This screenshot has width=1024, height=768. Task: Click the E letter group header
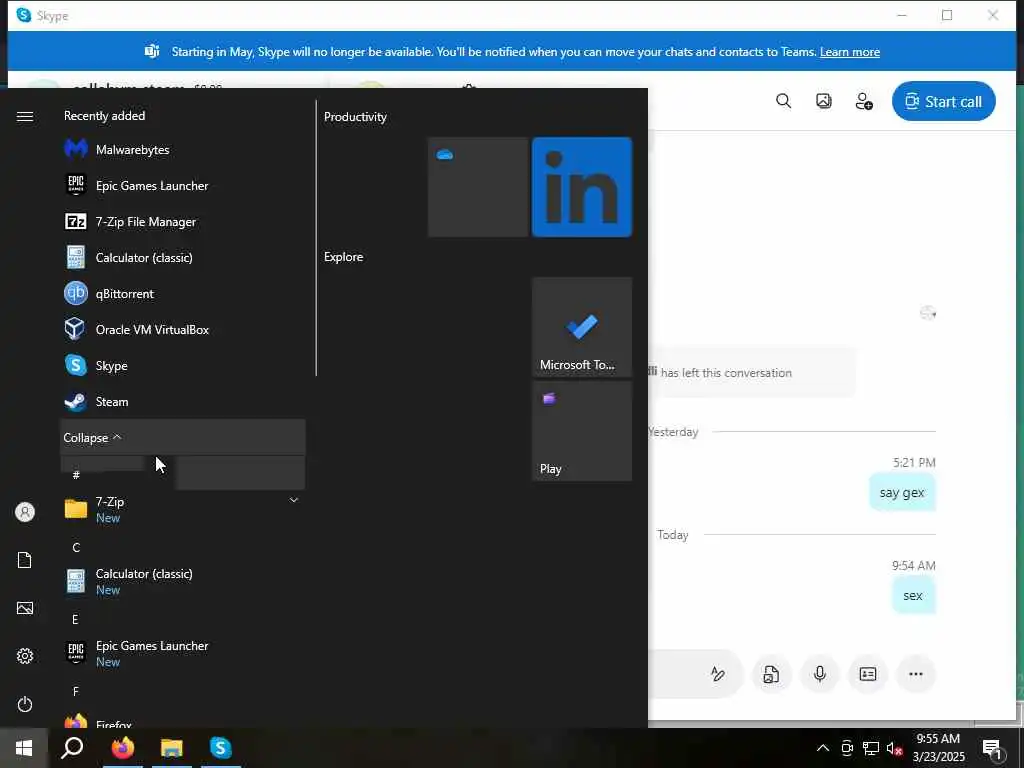click(x=76, y=619)
